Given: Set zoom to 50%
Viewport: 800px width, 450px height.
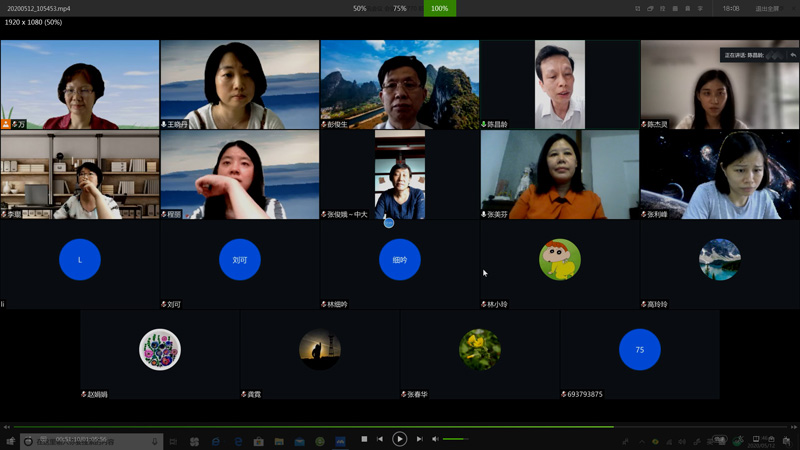Looking at the screenshot, I should tap(359, 8).
